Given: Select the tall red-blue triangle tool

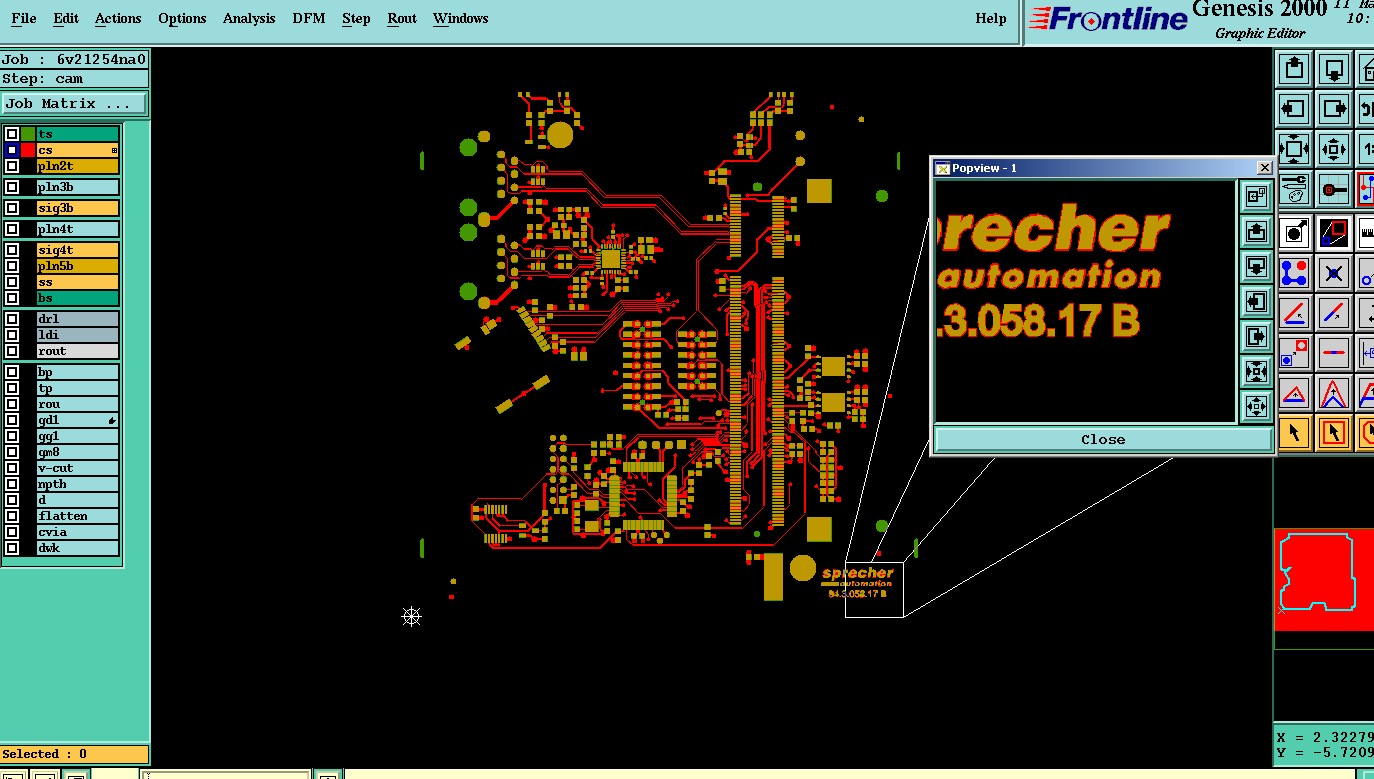Looking at the screenshot, I should pos(1333,393).
